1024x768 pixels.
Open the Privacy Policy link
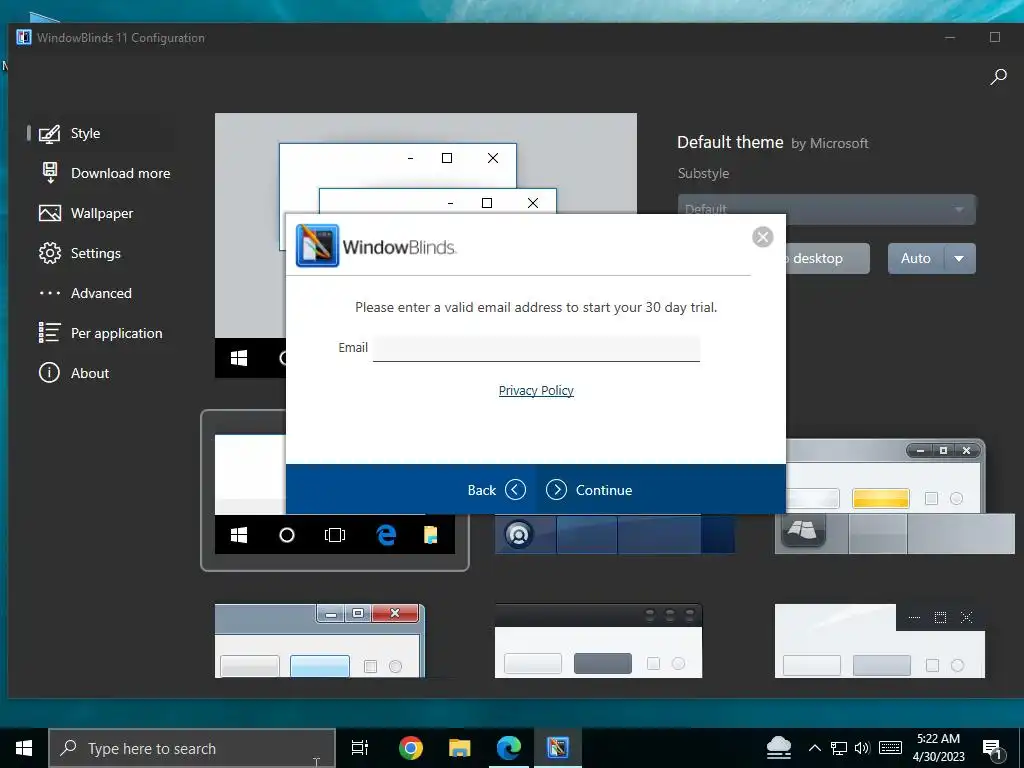536,391
